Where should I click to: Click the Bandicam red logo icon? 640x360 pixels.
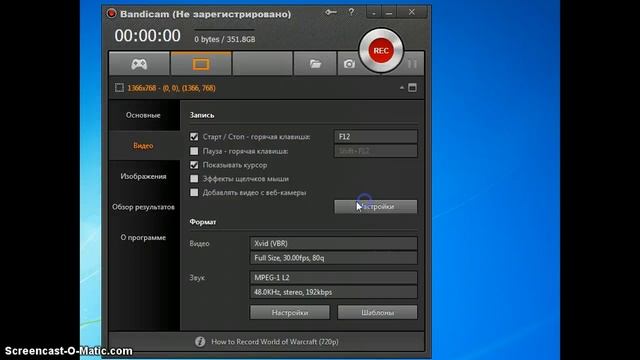[x=111, y=13]
